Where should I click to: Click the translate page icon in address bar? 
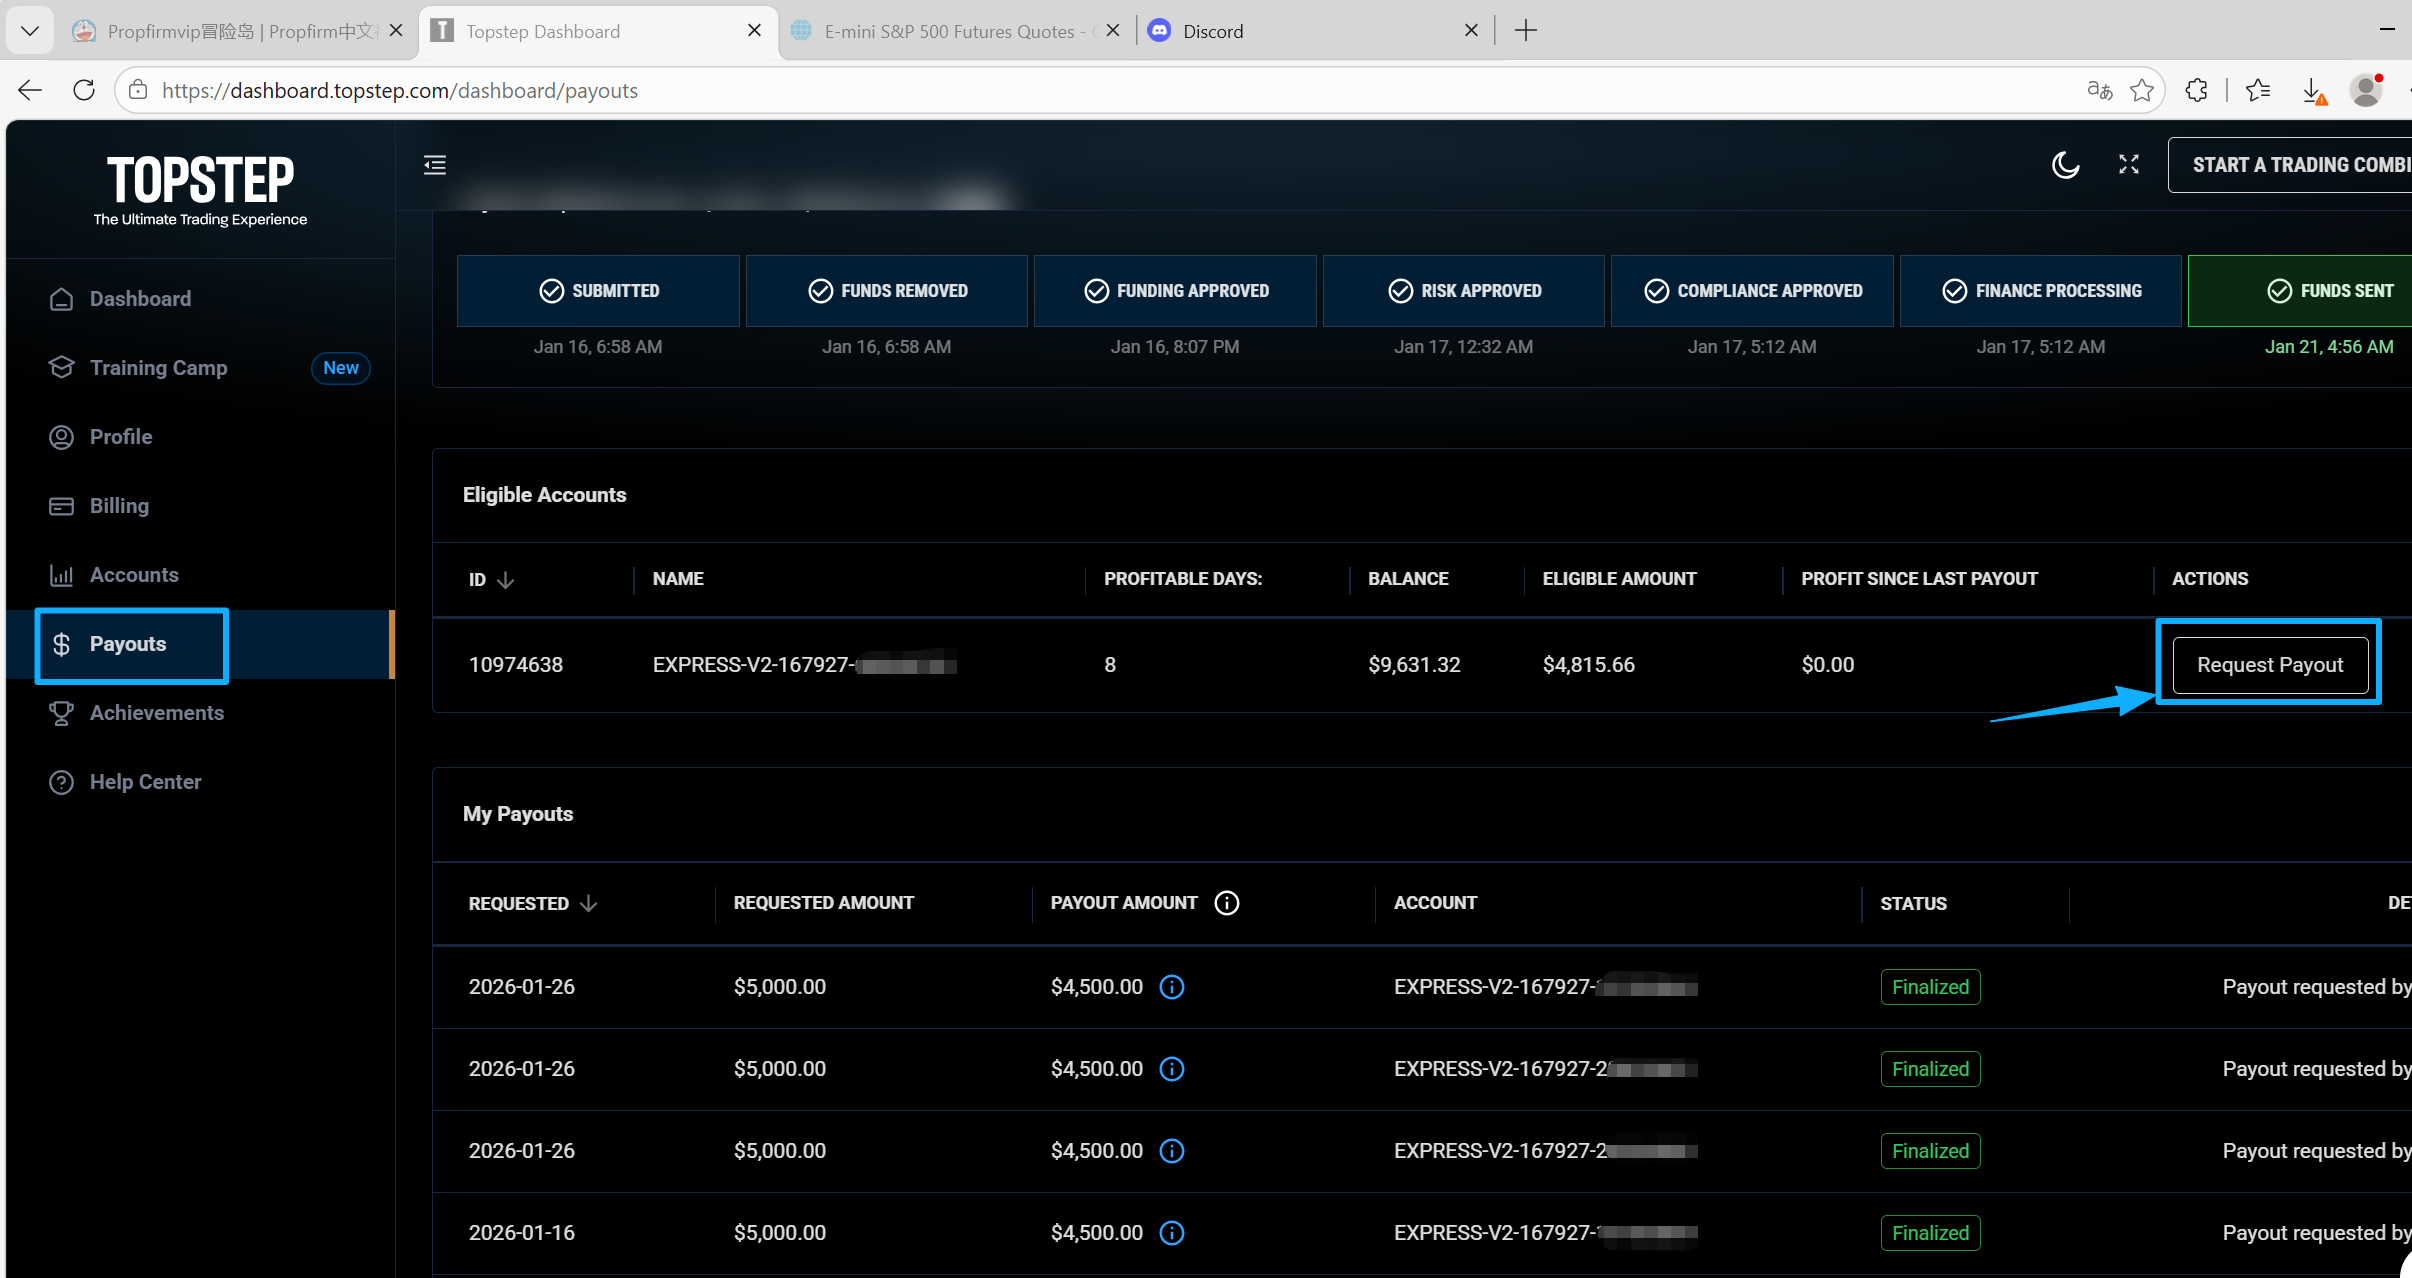point(2100,90)
